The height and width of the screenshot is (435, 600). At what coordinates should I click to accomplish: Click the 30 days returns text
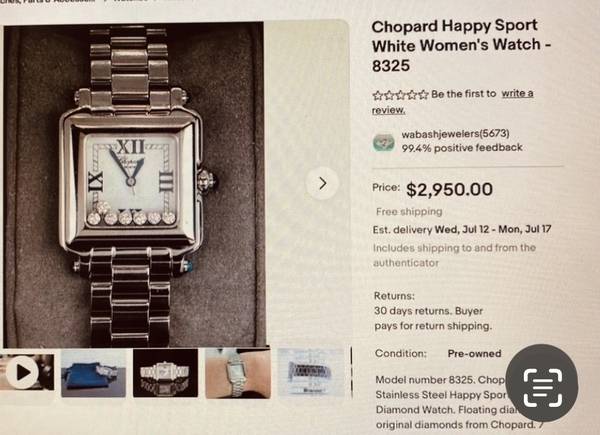(x=433, y=318)
